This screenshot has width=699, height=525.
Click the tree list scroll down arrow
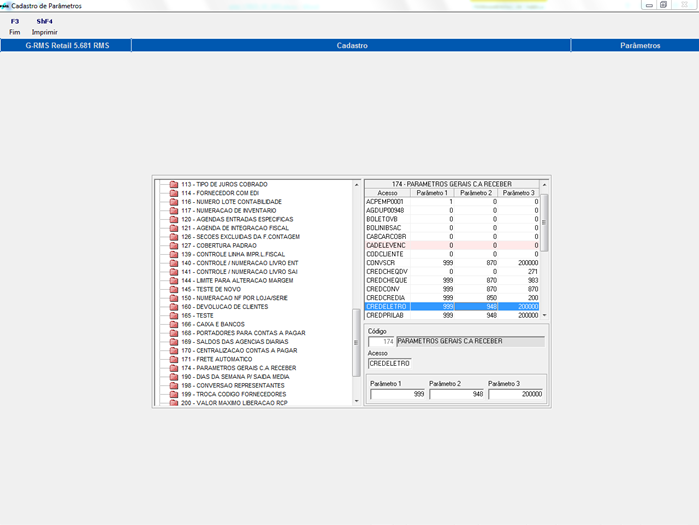[356, 401]
